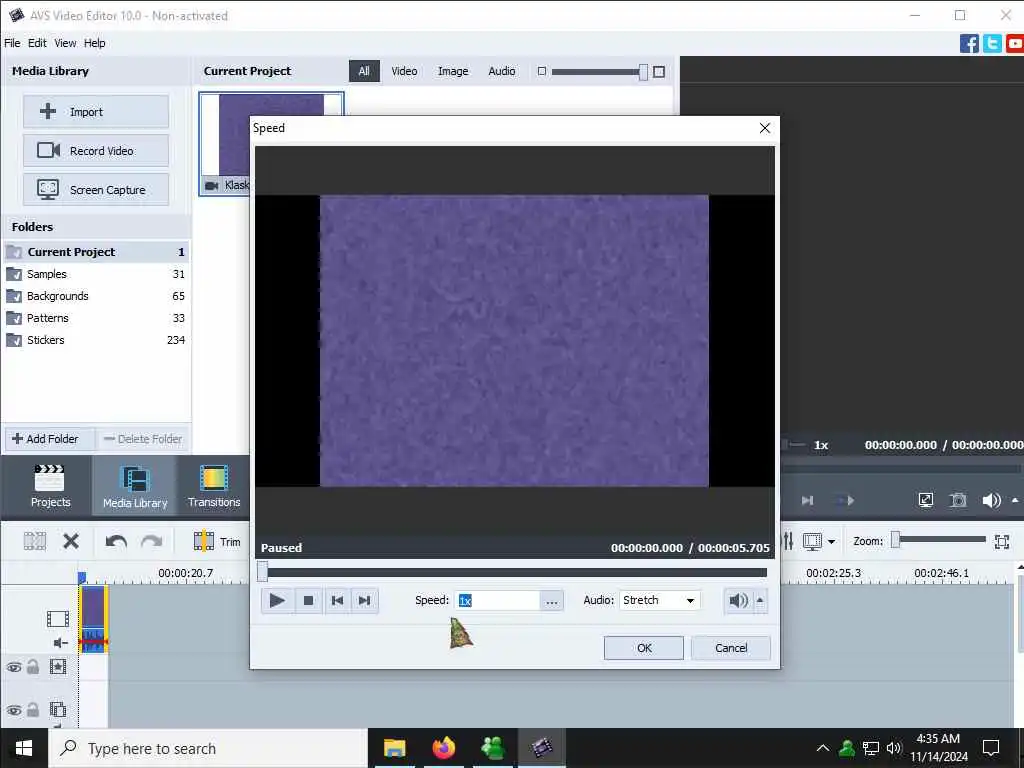The width and height of the screenshot is (1024, 768).
Task: Delete selected clip with X icon
Action: 71,541
